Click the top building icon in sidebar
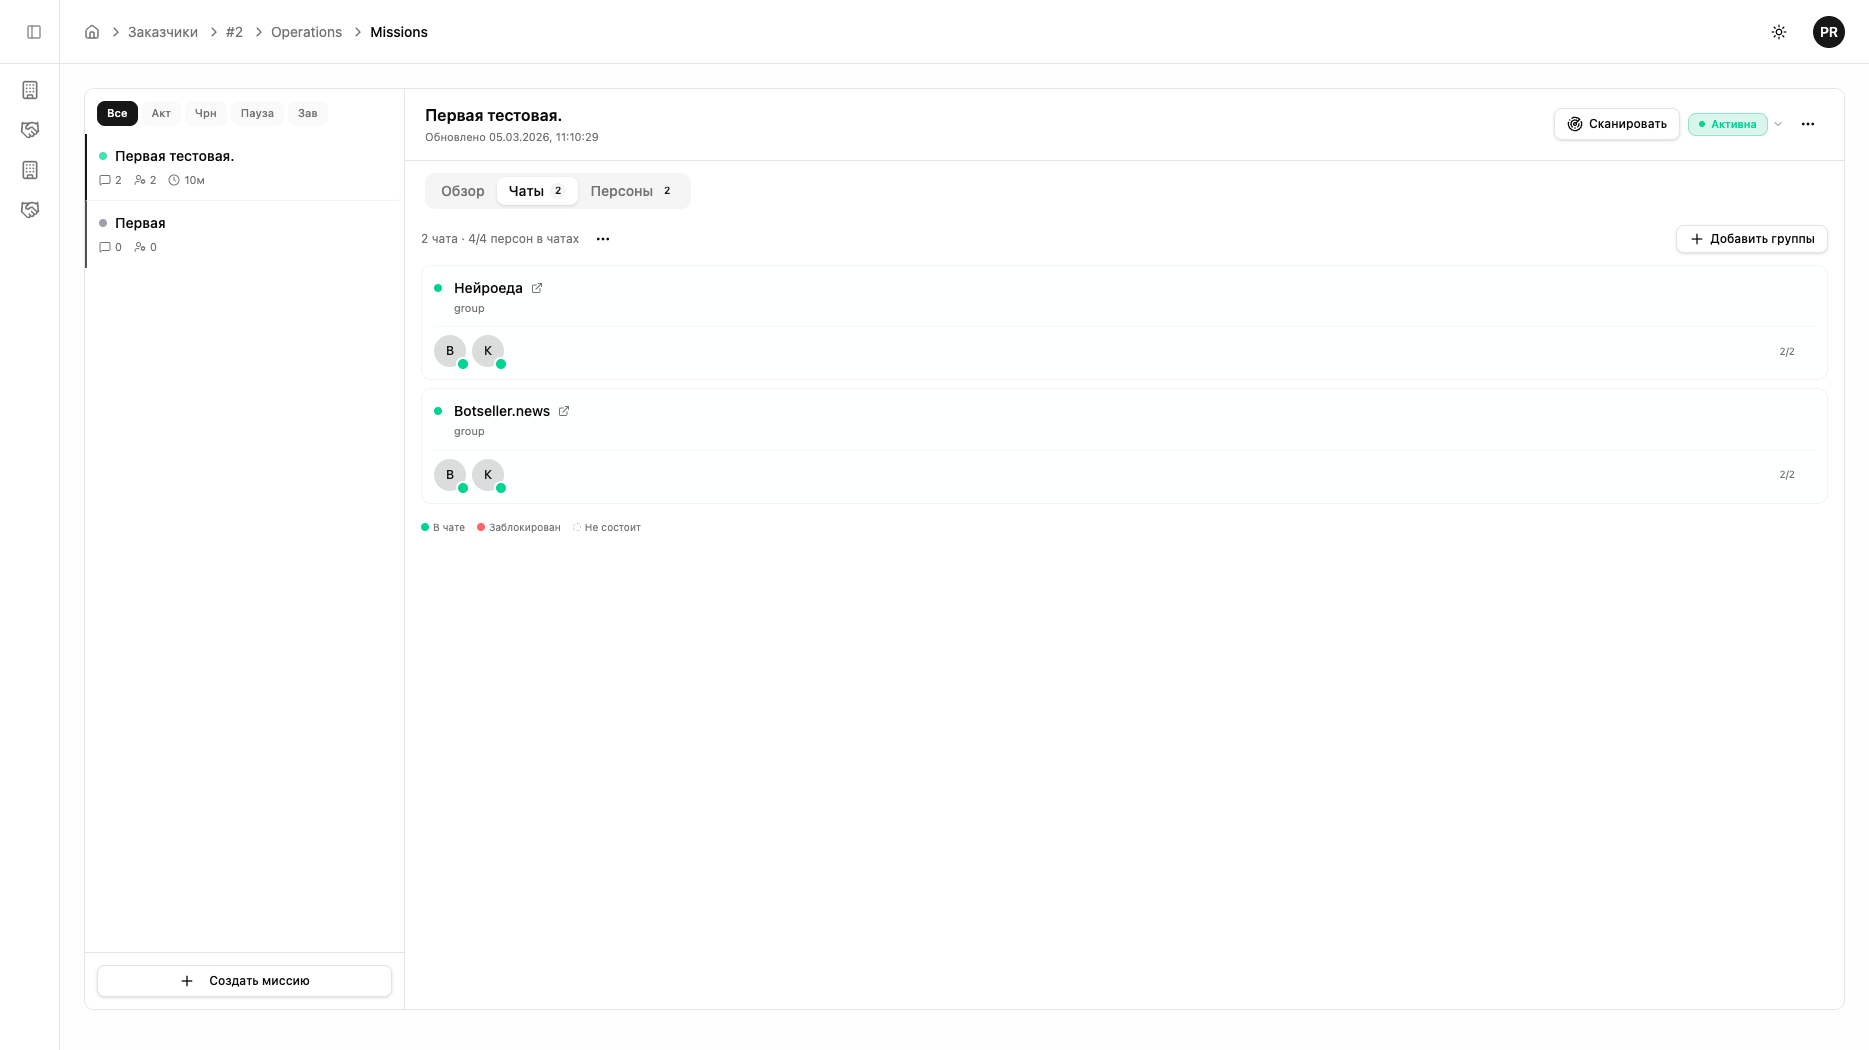 pyautogui.click(x=30, y=90)
